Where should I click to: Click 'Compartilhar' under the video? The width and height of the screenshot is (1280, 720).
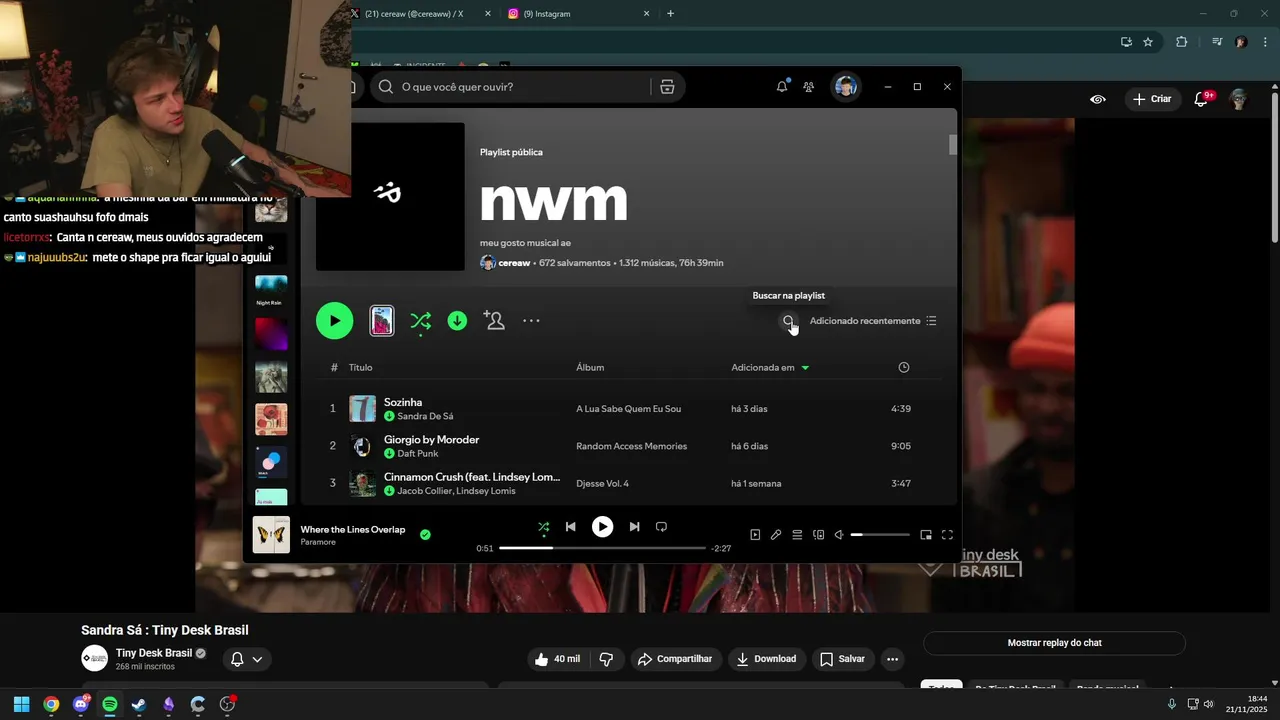675,659
